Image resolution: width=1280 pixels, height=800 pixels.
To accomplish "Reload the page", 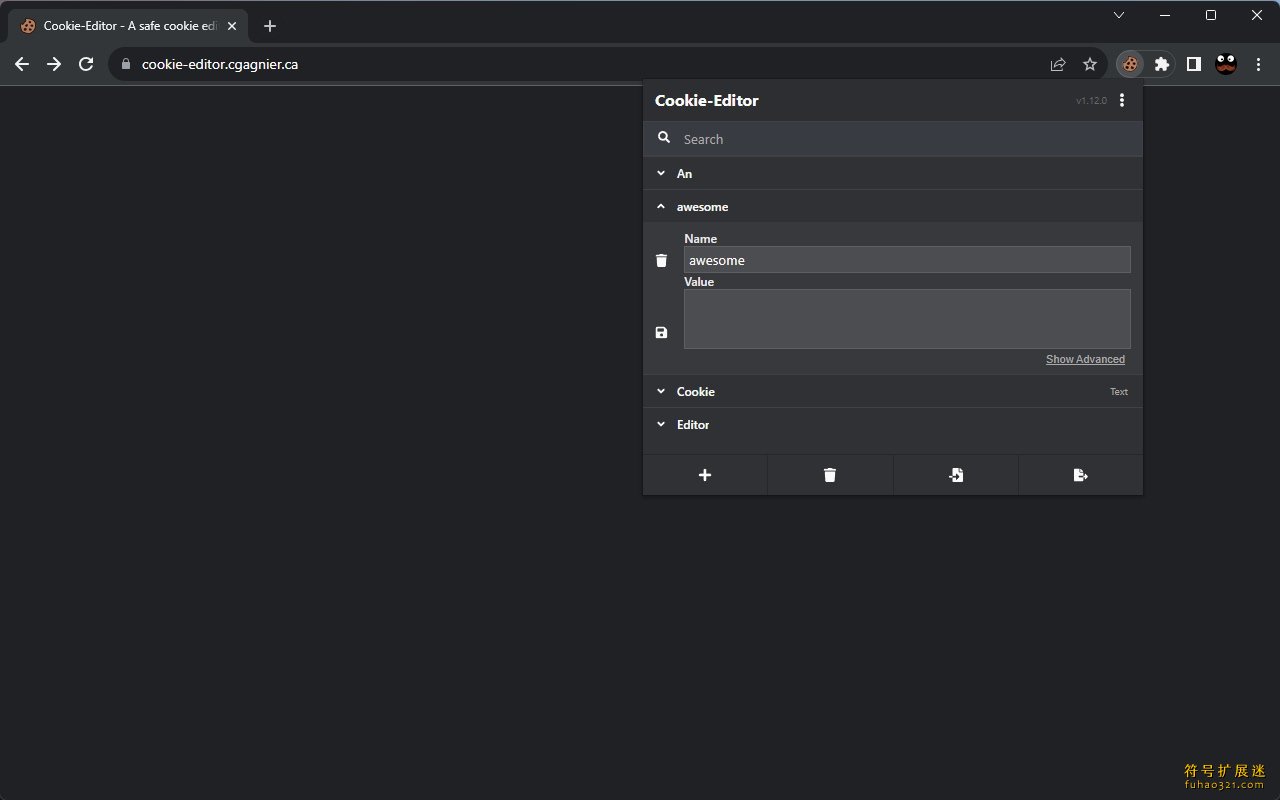I will coord(86,64).
